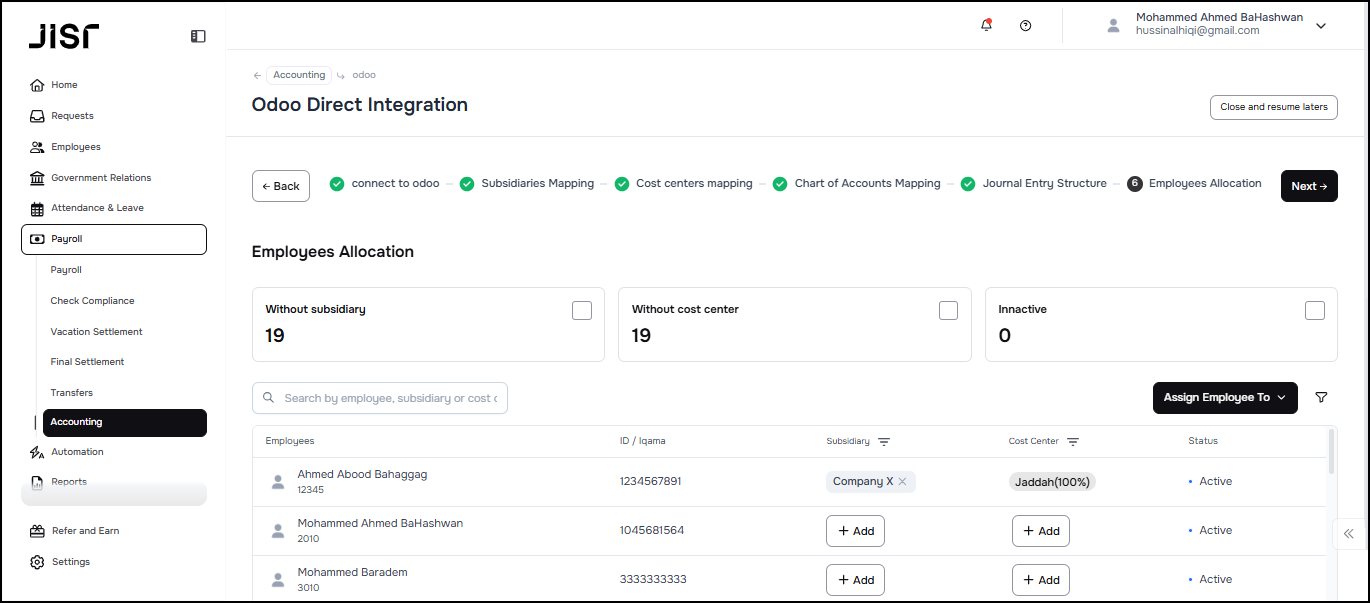Click the employee table vertical scrollbar
Screen dimensions: 1370x603
(x=1331, y=452)
